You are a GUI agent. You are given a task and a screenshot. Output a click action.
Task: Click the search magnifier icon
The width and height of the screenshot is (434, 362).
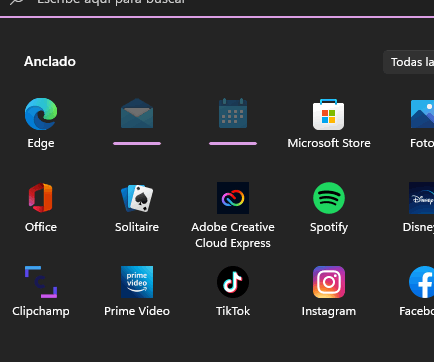16,2
